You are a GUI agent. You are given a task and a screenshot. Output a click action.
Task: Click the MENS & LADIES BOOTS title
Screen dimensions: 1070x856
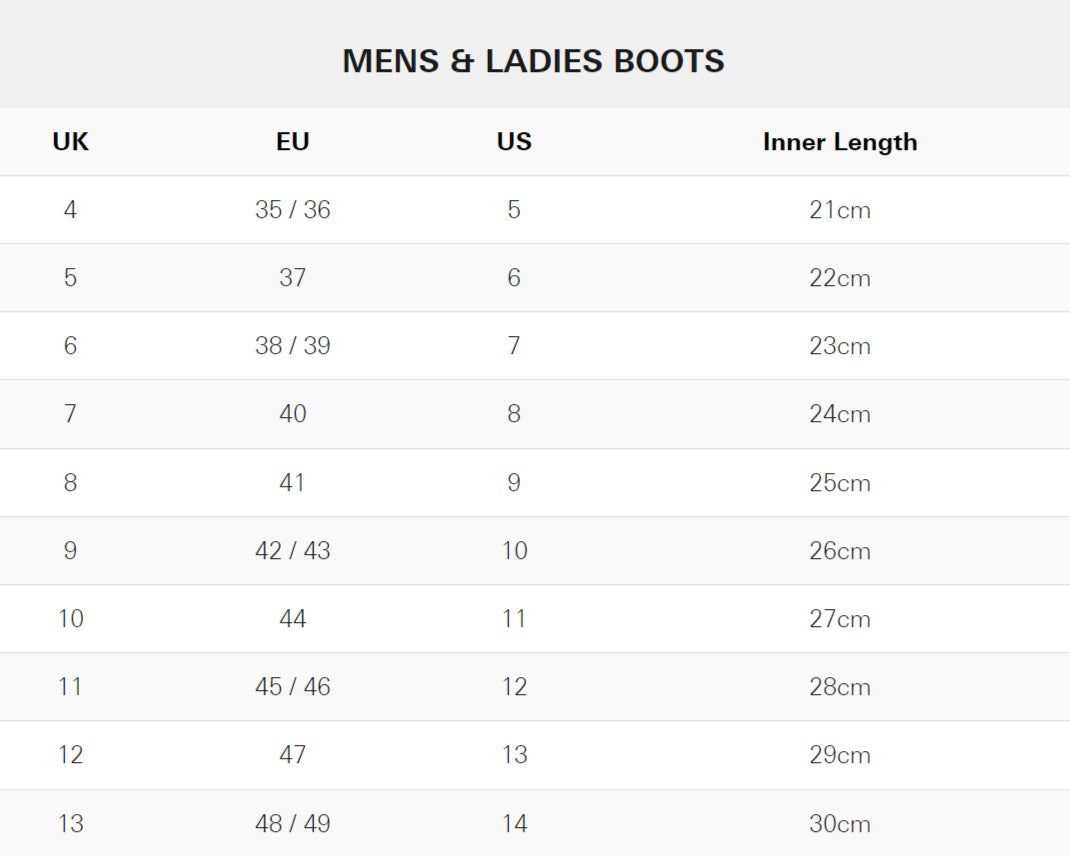coord(533,61)
